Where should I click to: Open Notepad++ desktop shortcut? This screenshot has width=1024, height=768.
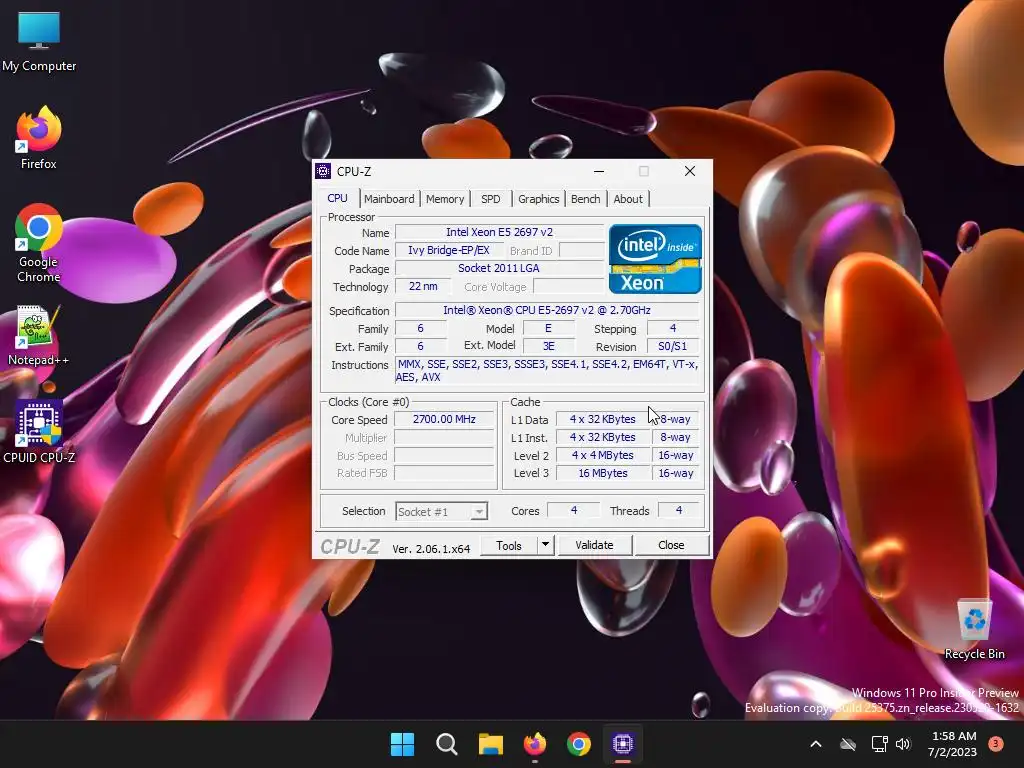click(39, 336)
